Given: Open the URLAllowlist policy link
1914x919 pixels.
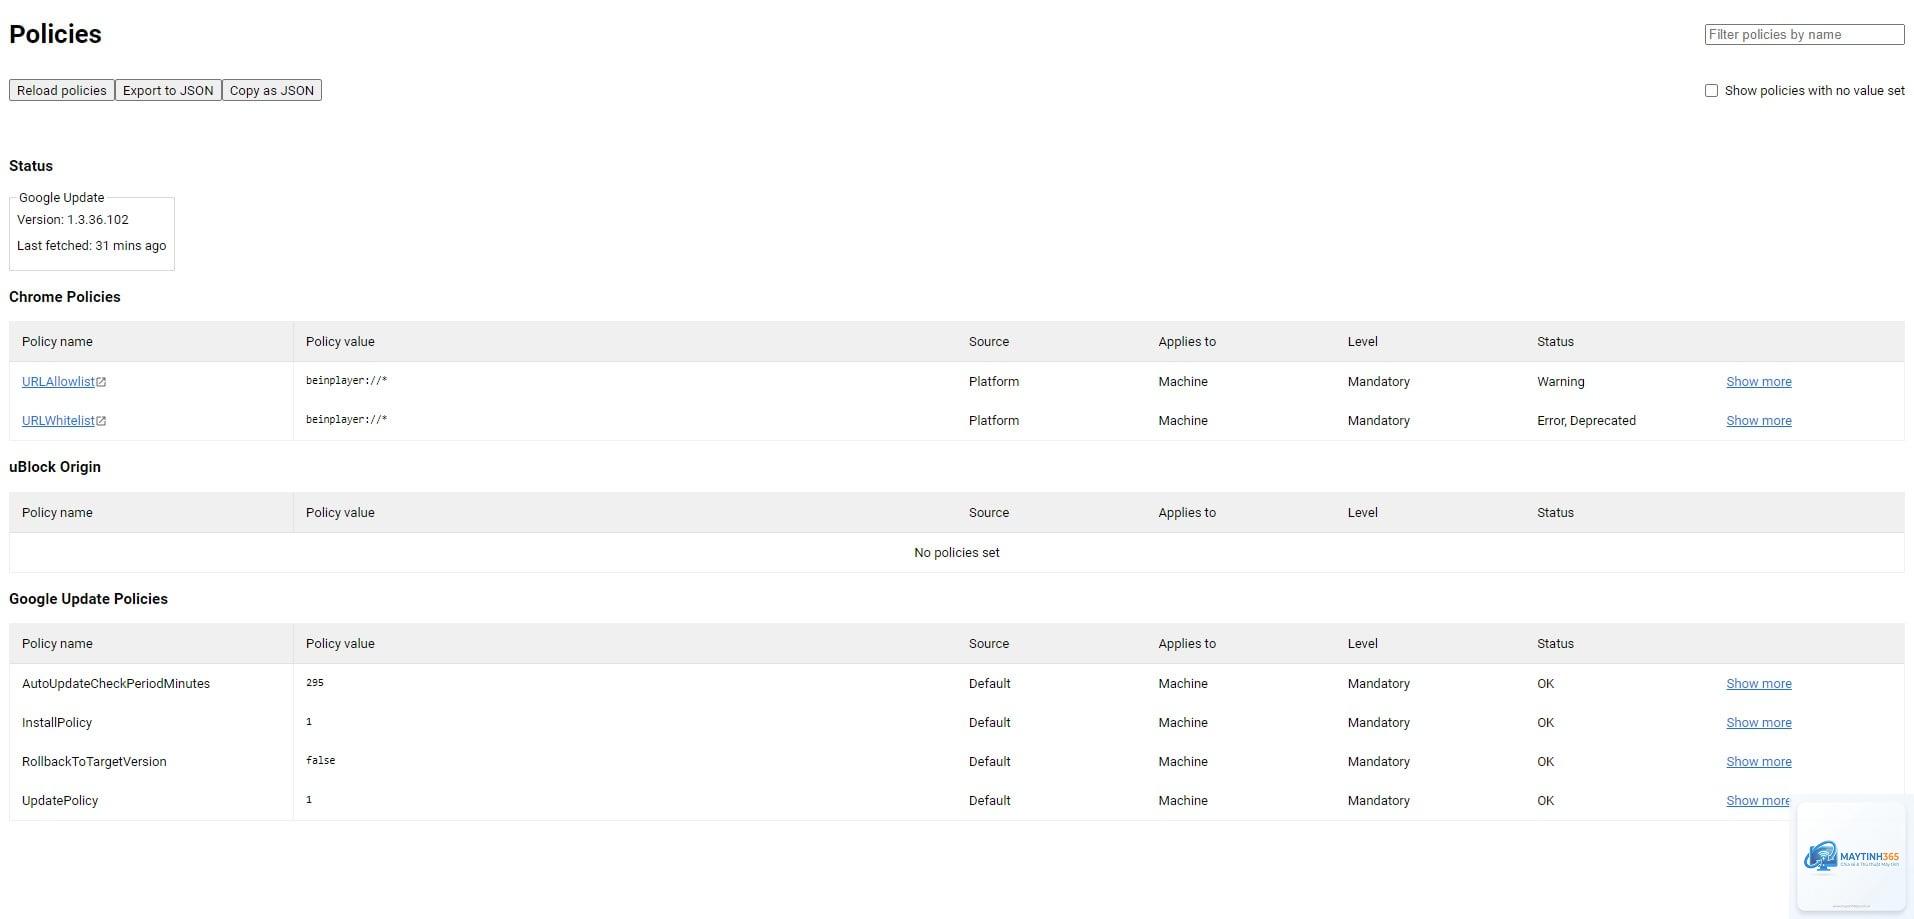Looking at the screenshot, I should [x=58, y=382].
